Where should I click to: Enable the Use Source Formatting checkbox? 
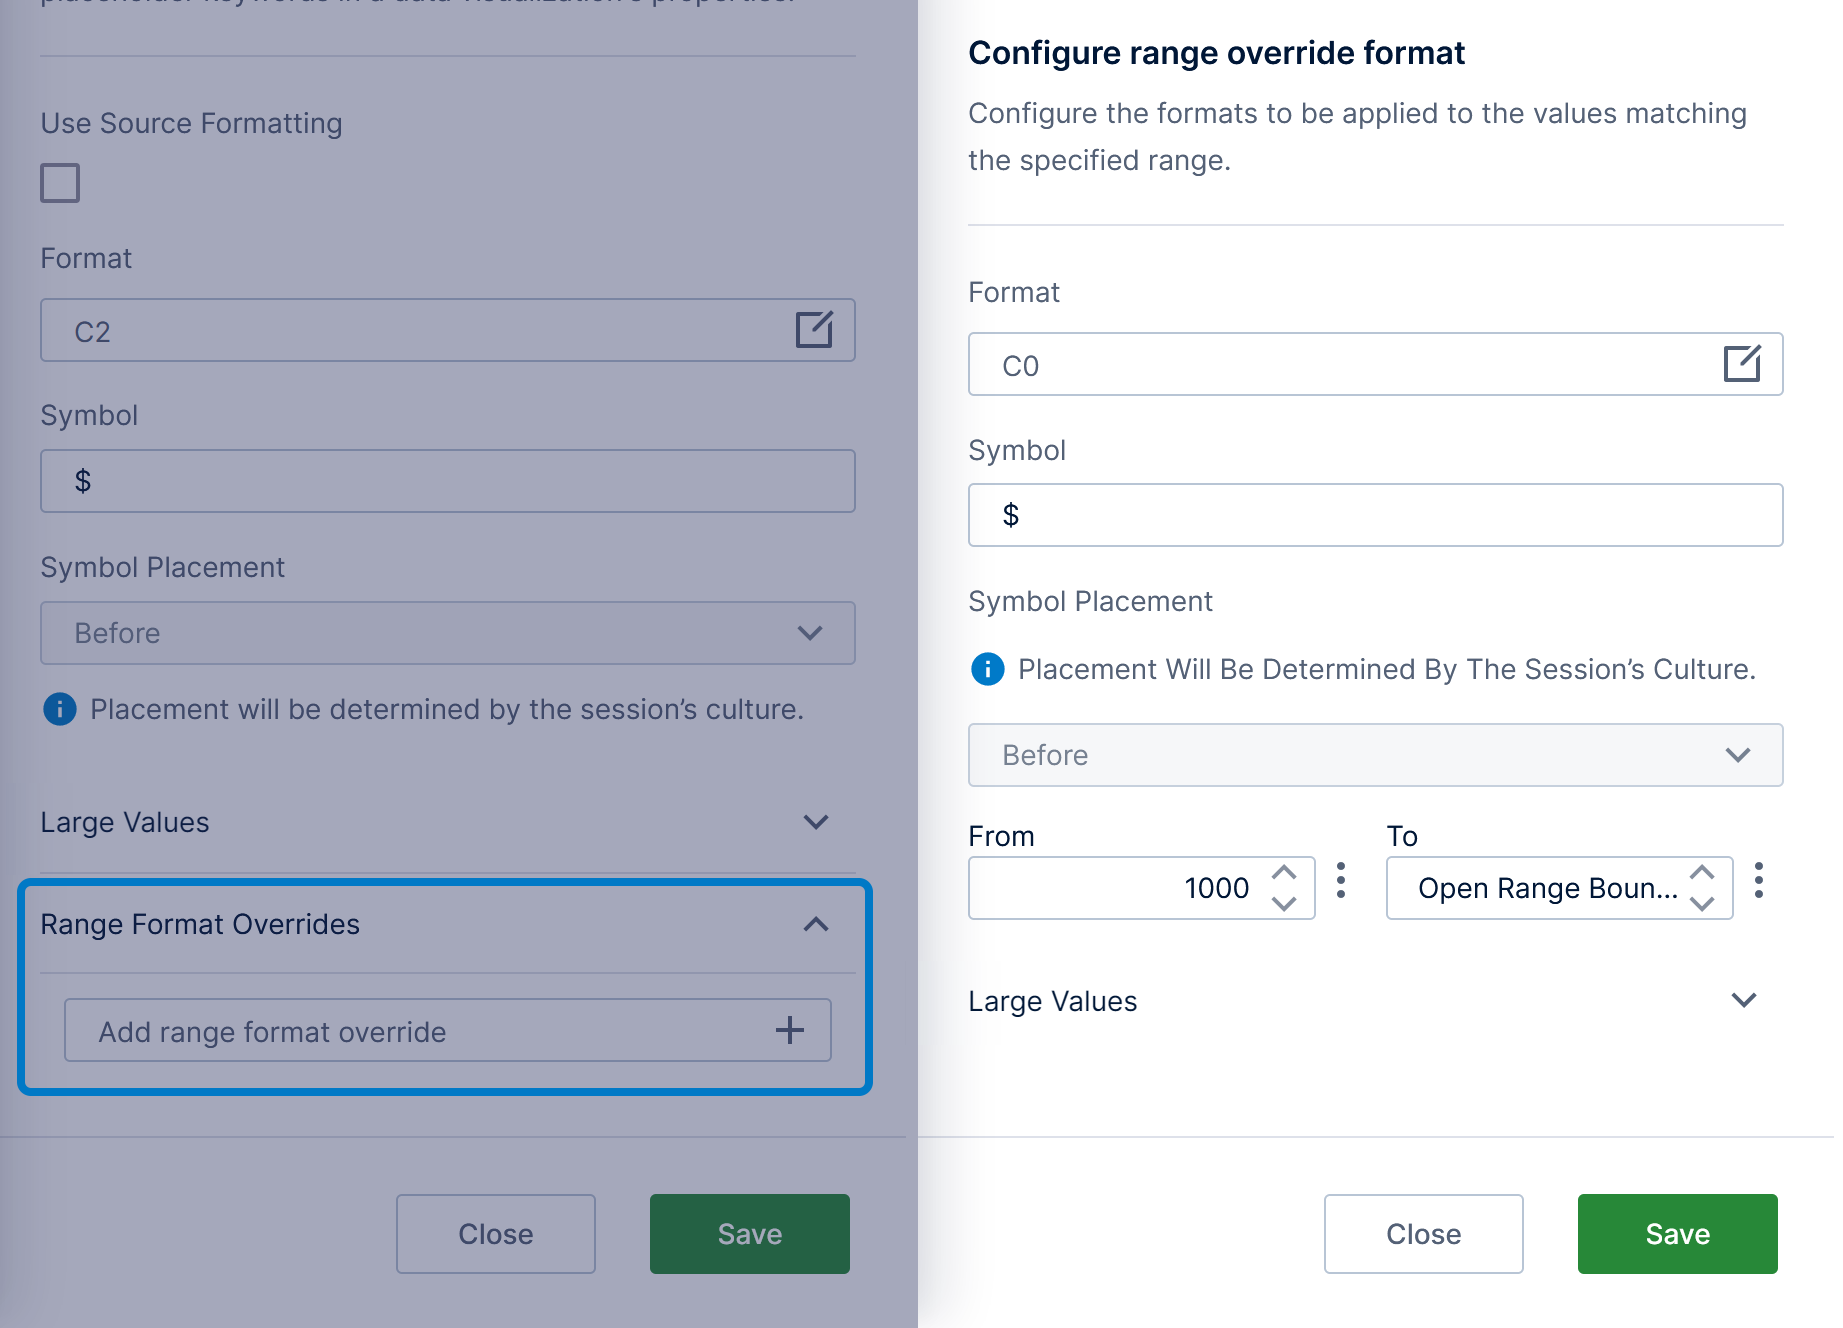tap(60, 183)
